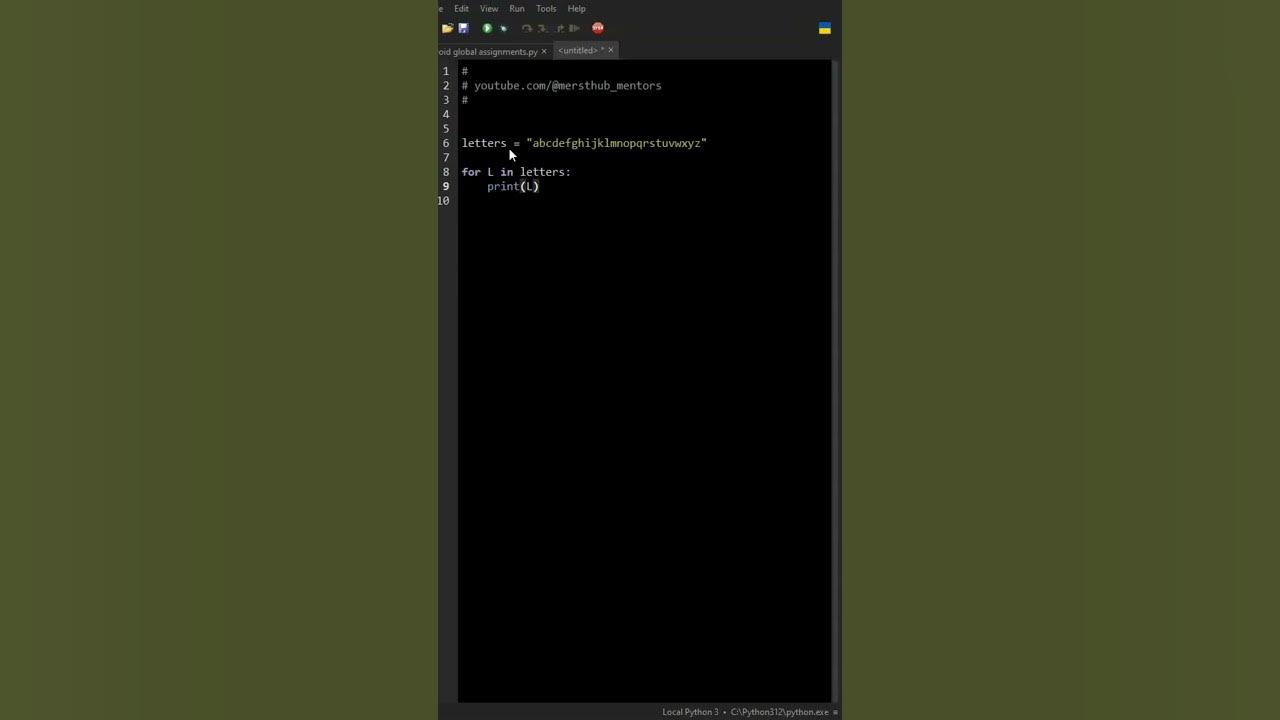Click the Resume debug icon
Image resolution: width=1280 pixels, height=720 pixels.
coord(574,28)
